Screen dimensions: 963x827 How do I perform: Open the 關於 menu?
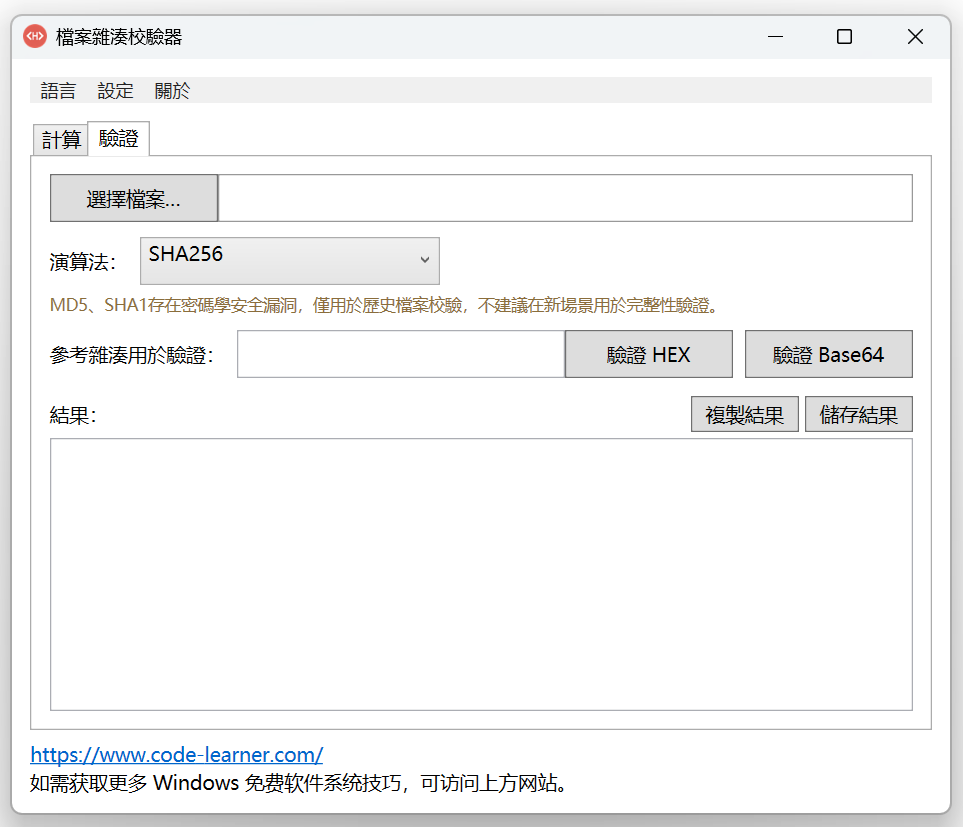click(173, 91)
